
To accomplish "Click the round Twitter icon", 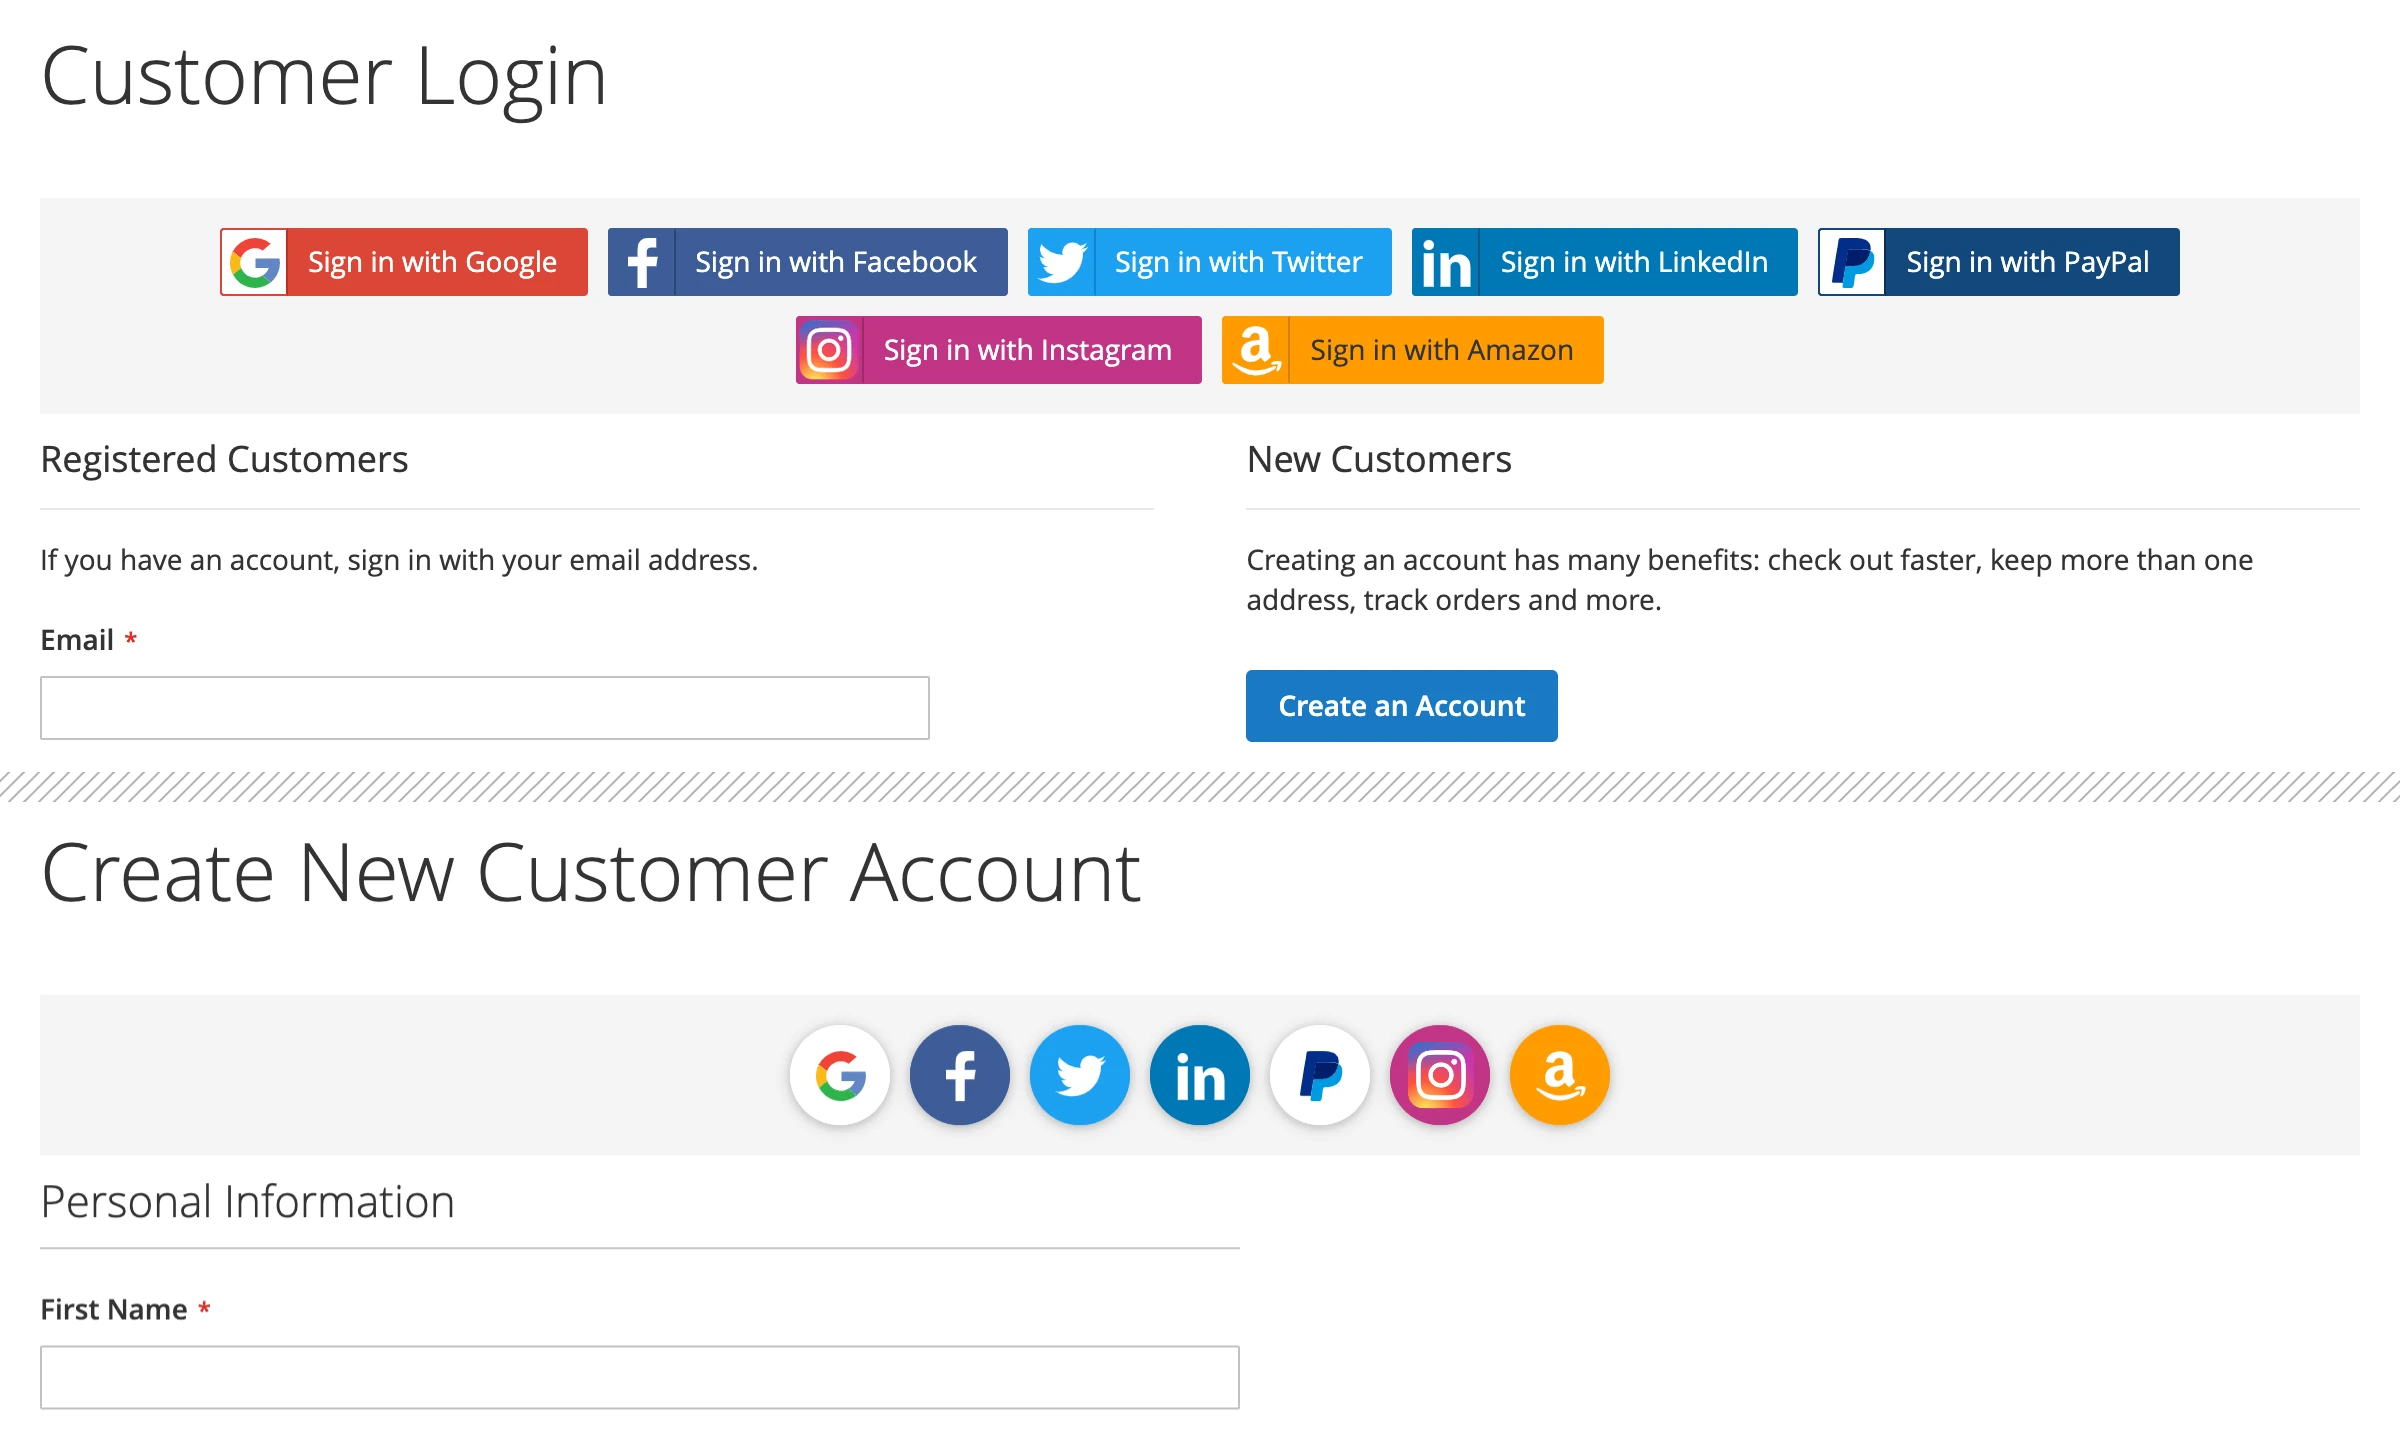I will point(1080,1075).
